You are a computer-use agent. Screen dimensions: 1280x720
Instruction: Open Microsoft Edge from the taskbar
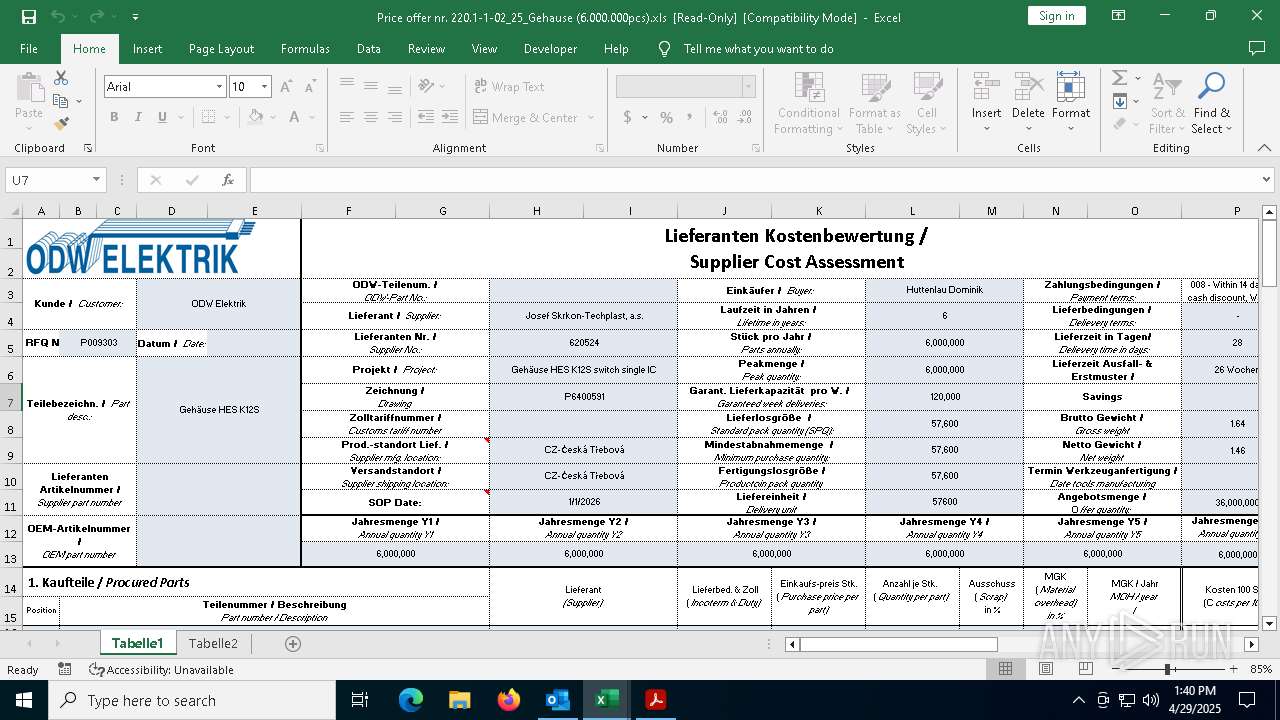411,700
